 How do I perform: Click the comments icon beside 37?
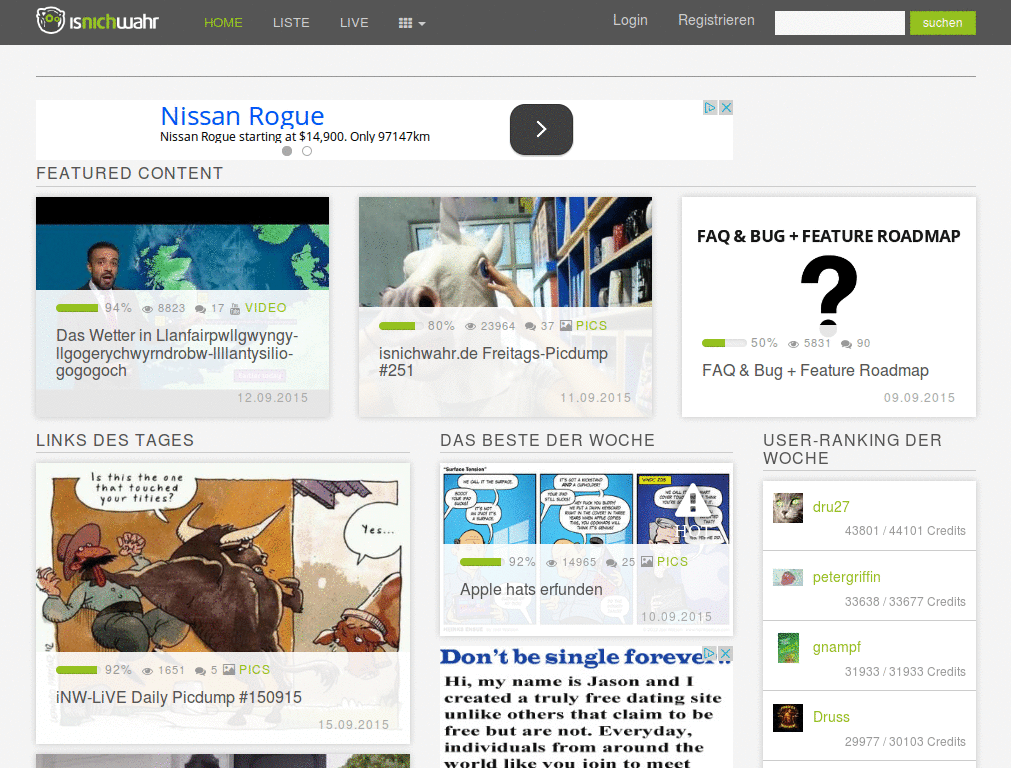point(530,327)
